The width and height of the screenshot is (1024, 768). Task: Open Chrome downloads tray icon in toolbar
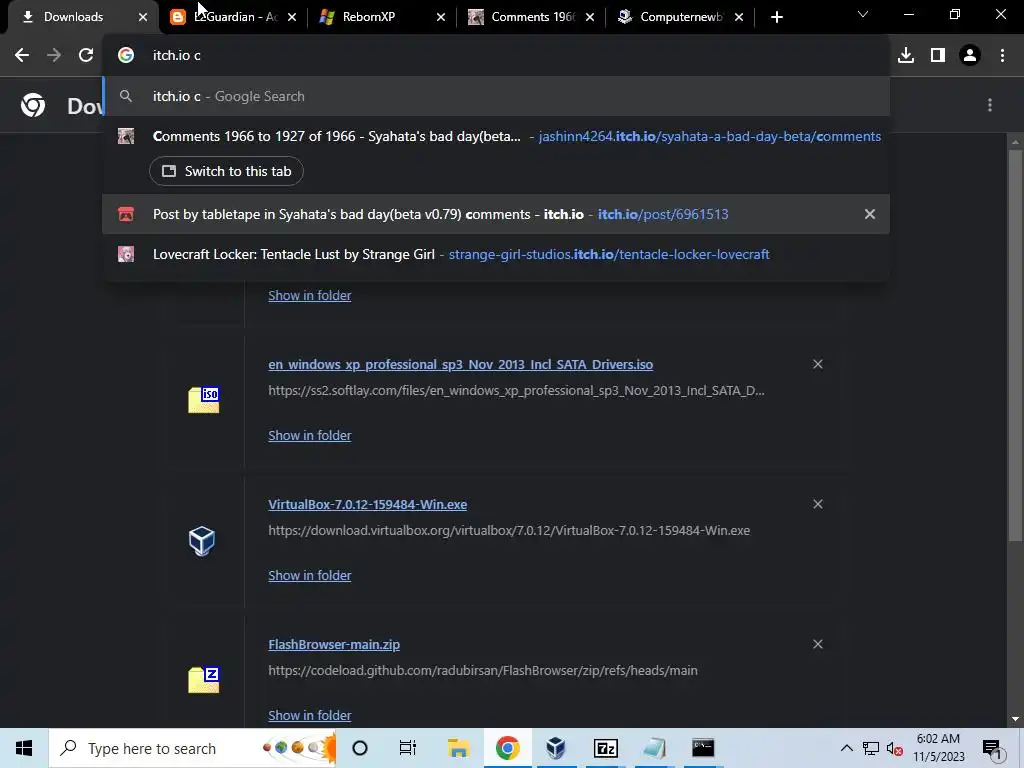(x=906, y=56)
